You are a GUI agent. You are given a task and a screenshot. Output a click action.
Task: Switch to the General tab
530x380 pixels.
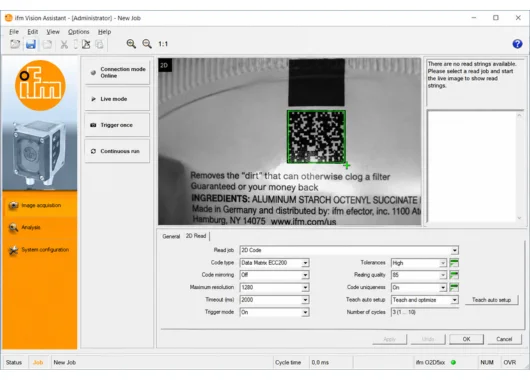coord(171,236)
